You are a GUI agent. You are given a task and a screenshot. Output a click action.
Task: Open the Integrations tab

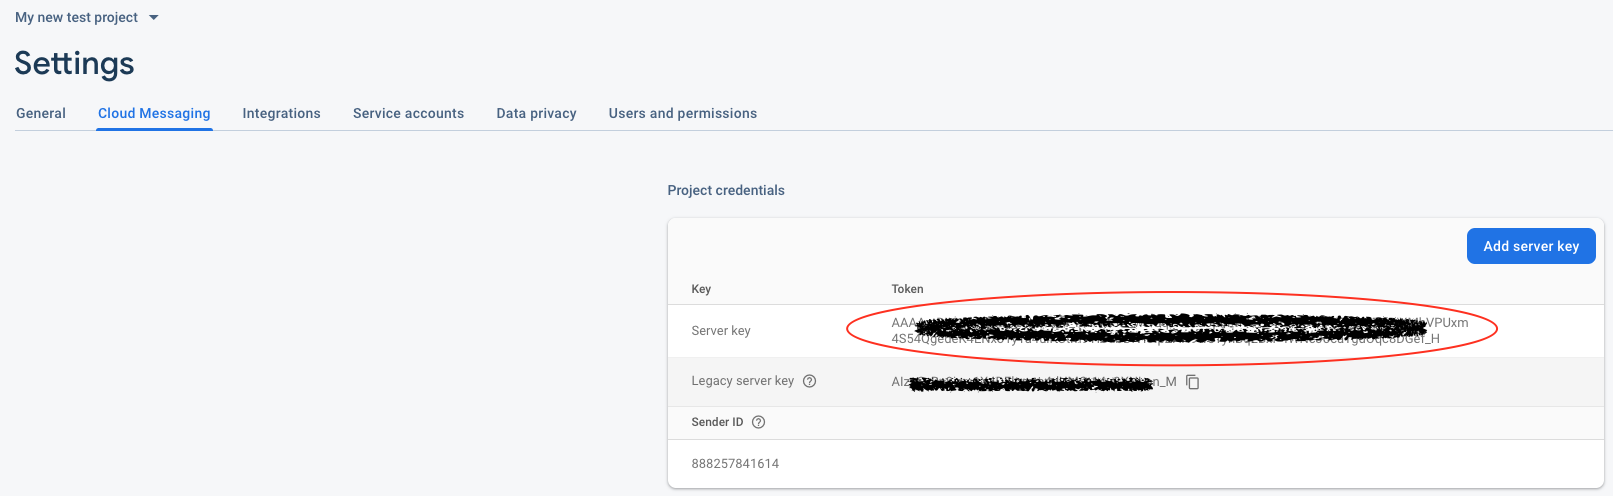[x=281, y=113]
